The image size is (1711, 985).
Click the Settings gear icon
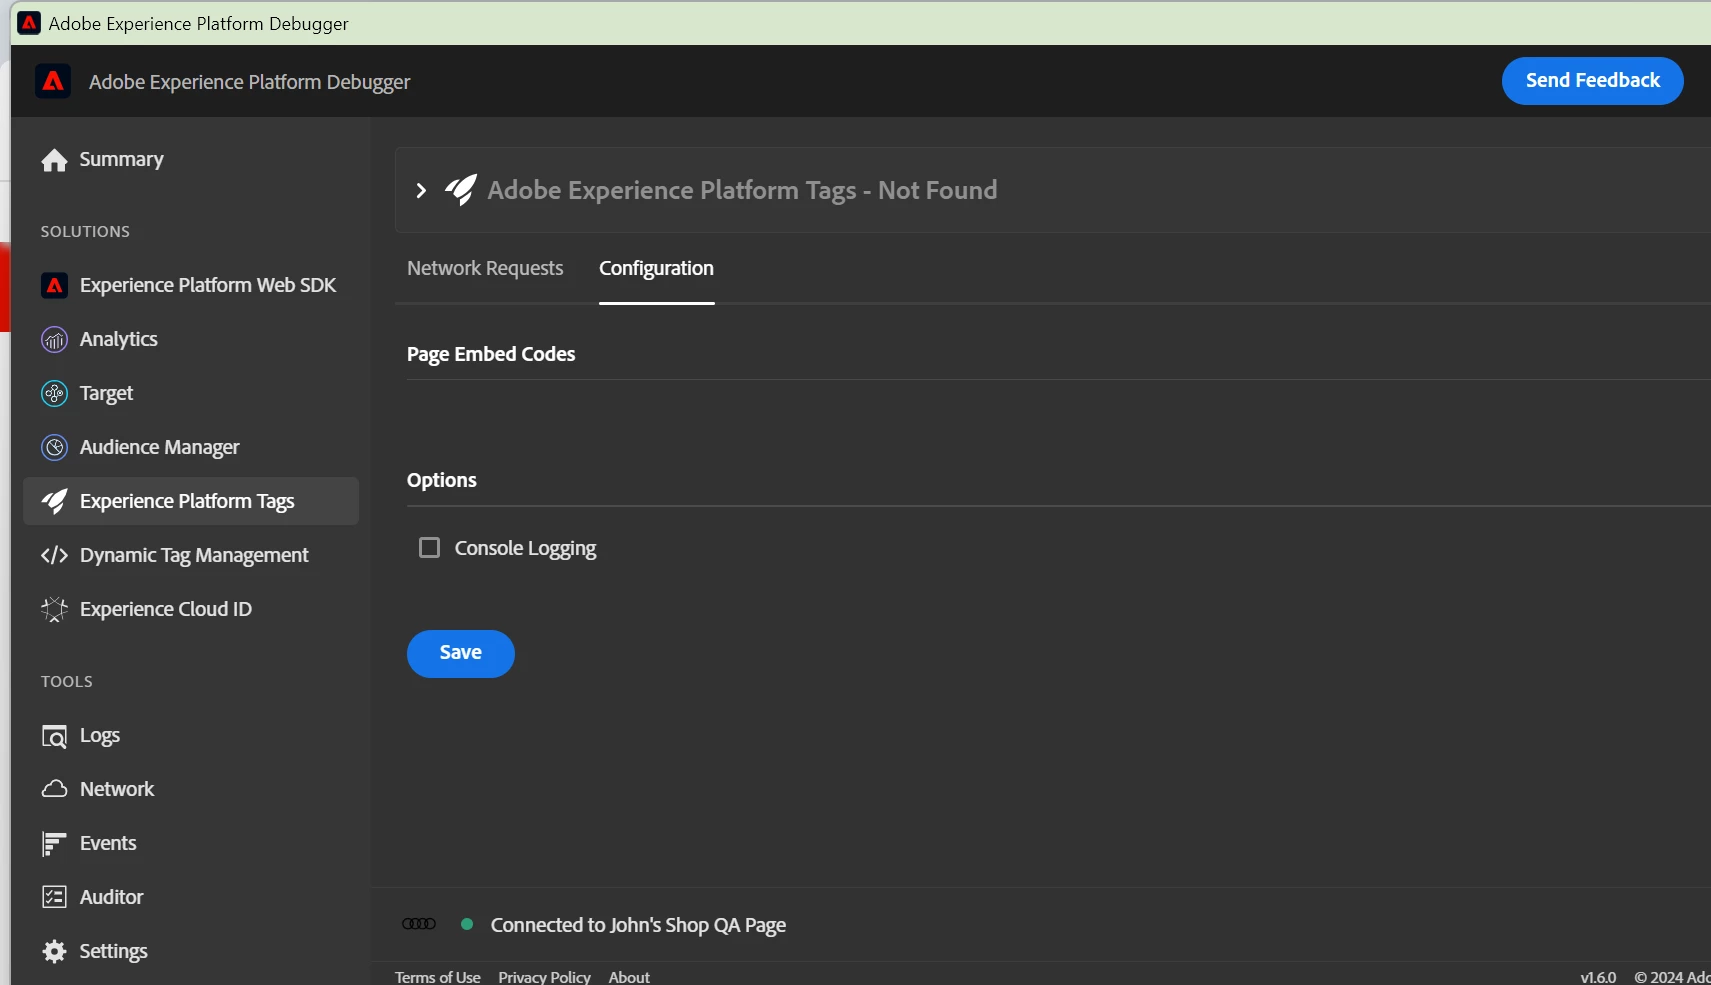(55, 951)
